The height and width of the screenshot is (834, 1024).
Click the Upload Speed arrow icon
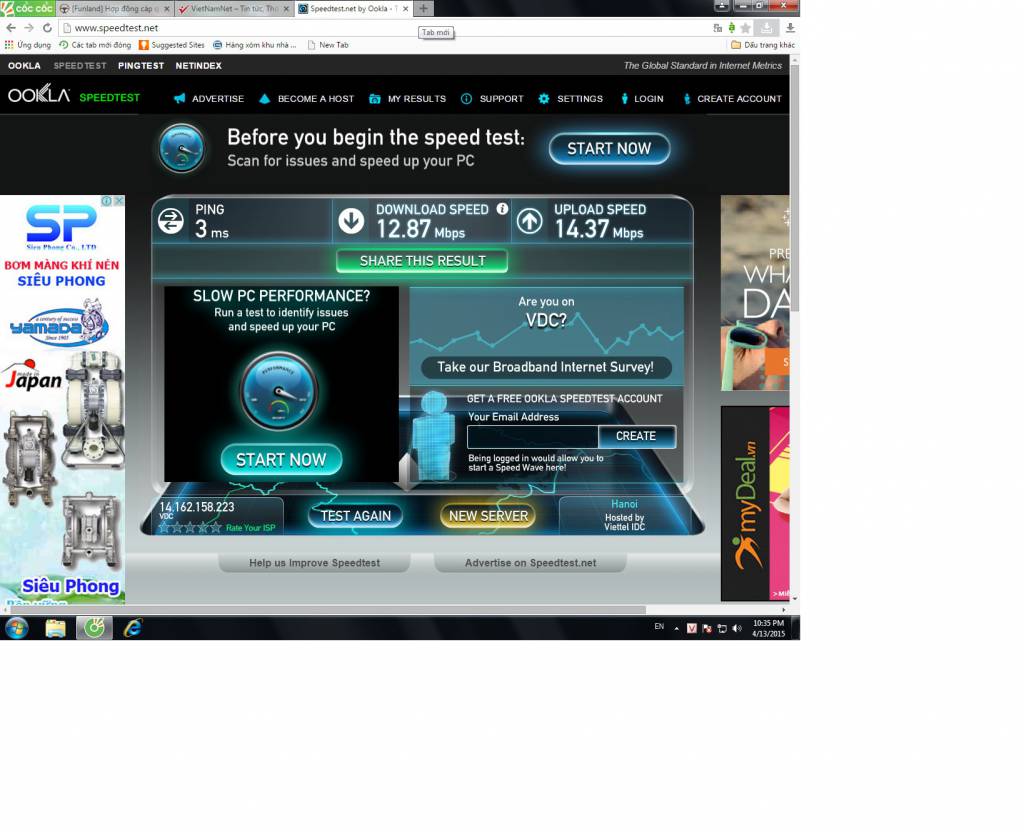pyautogui.click(x=530, y=221)
